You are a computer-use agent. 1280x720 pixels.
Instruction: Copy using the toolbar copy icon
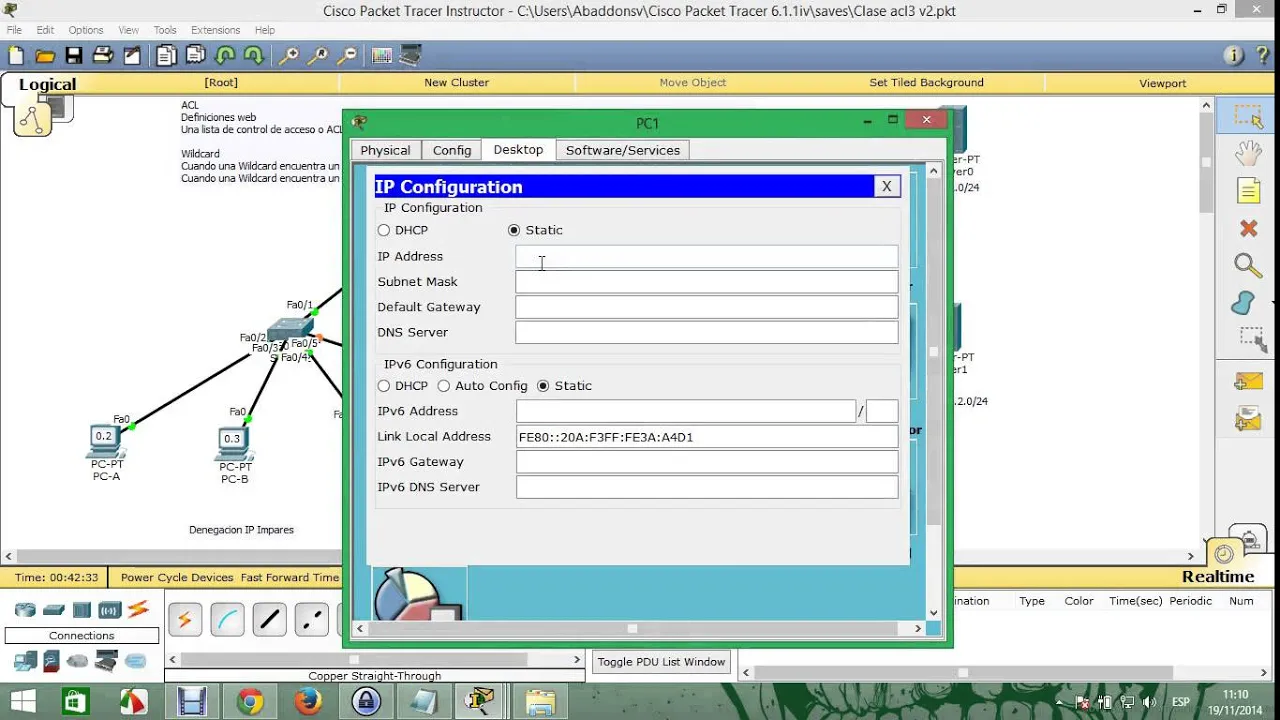pos(166,56)
